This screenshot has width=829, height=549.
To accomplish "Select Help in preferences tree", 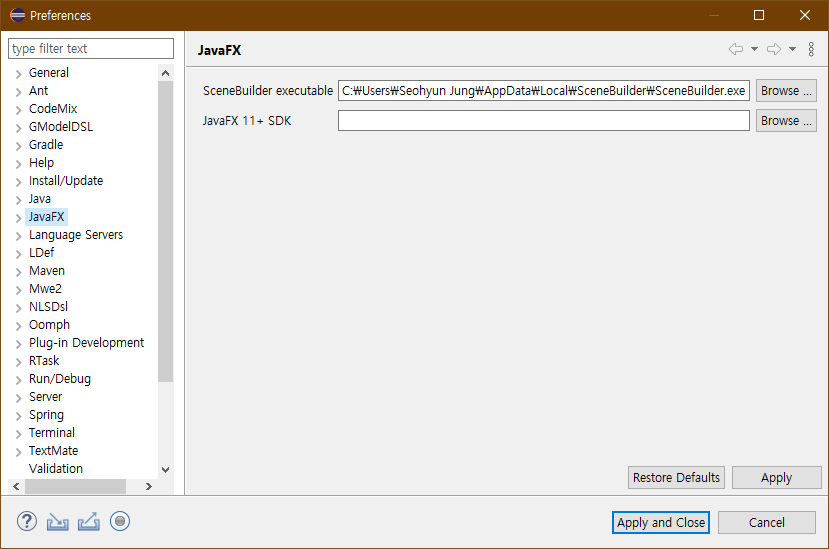I will (x=41, y=162).
